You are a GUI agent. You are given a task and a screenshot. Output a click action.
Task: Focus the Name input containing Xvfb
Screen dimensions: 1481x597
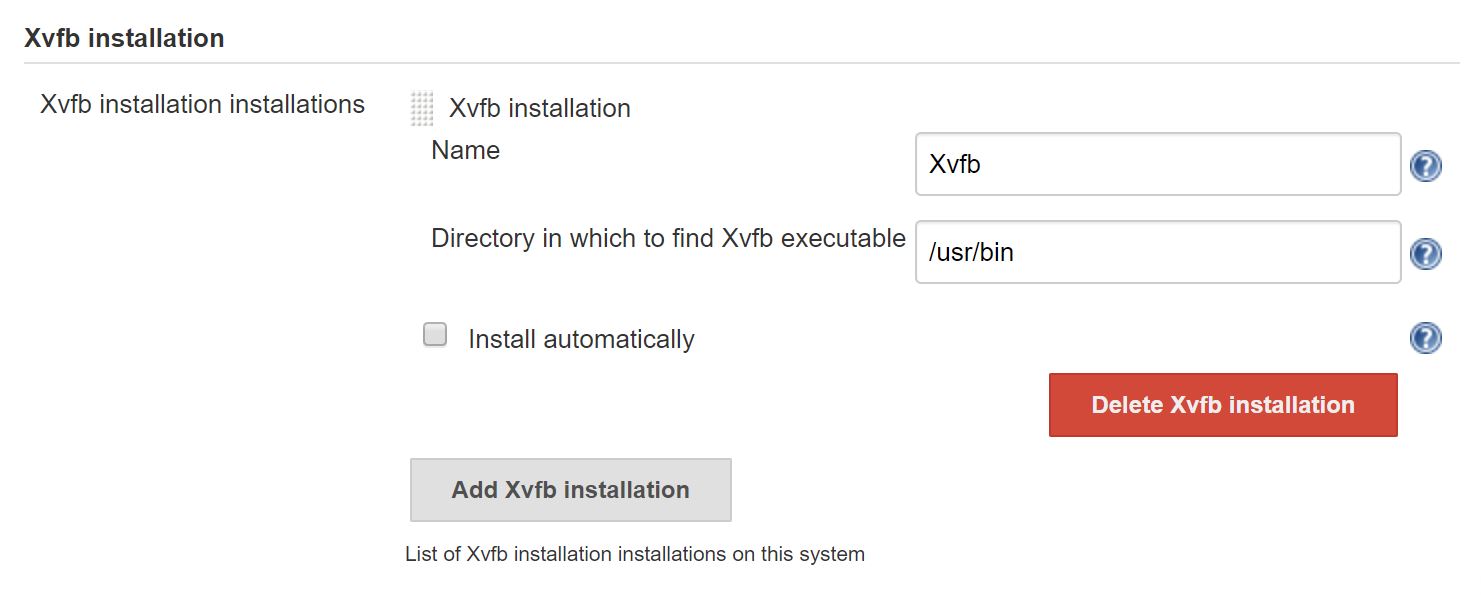(1158, 164)
